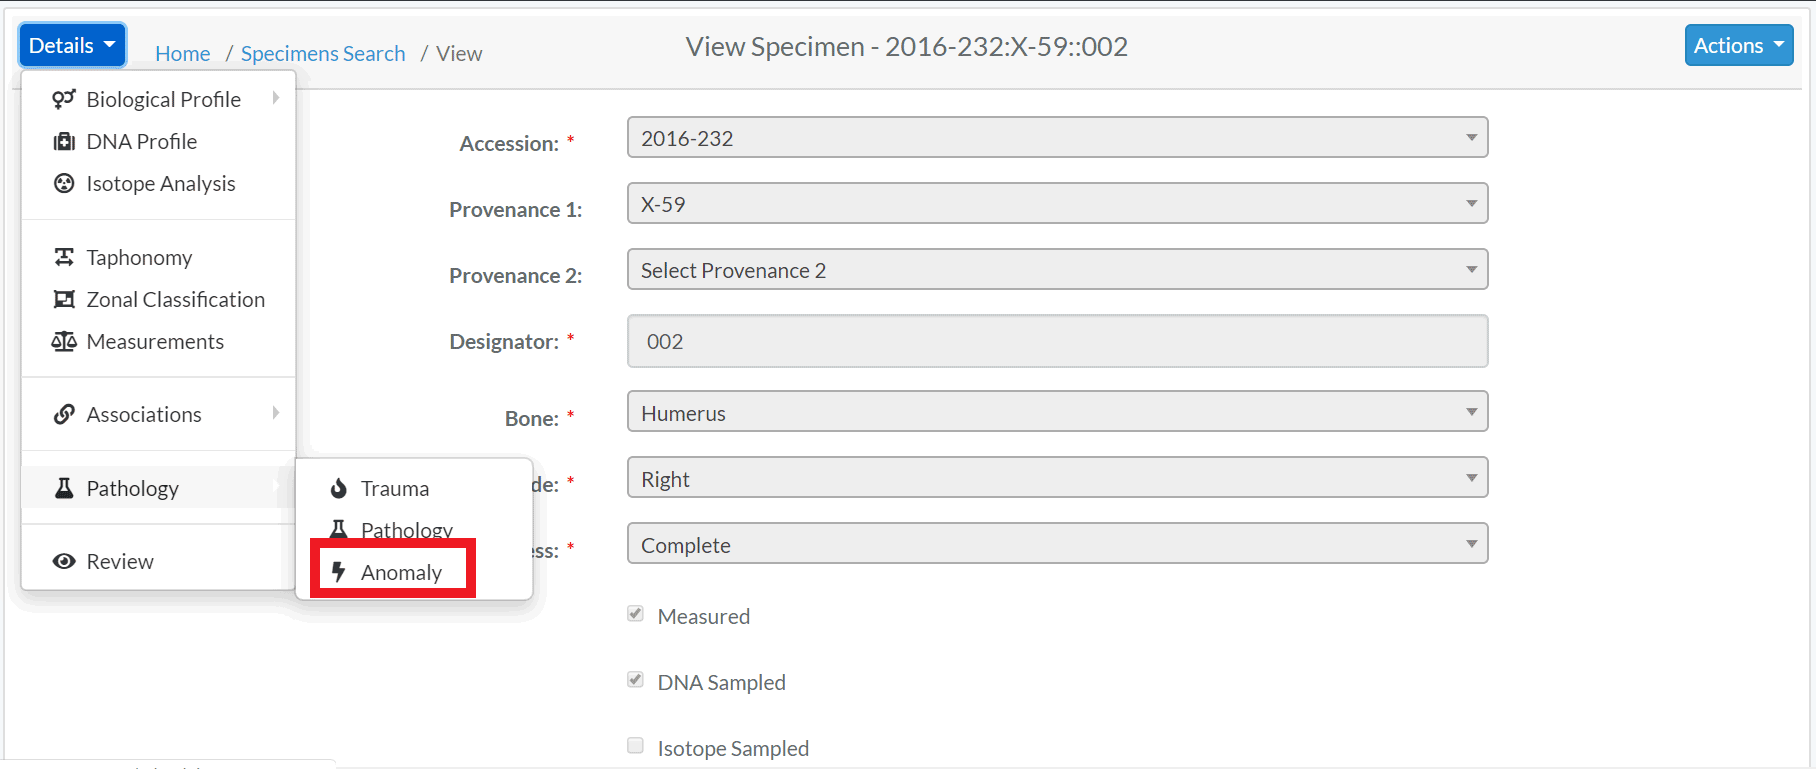This screenshot has height=769, width=1816.
Task: Click the Zonal Classification icon
Action: tap(64, 299)
